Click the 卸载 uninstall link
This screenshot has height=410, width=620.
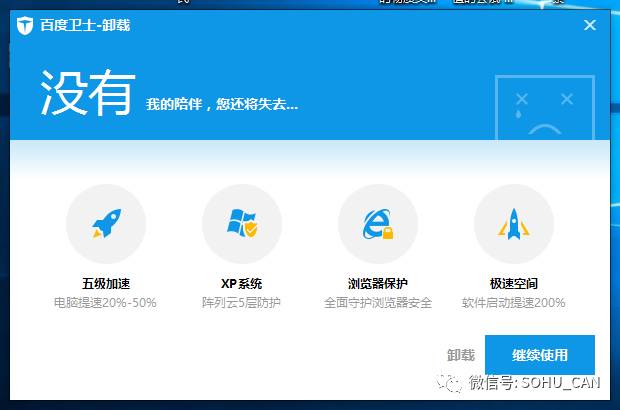(461, 355)
